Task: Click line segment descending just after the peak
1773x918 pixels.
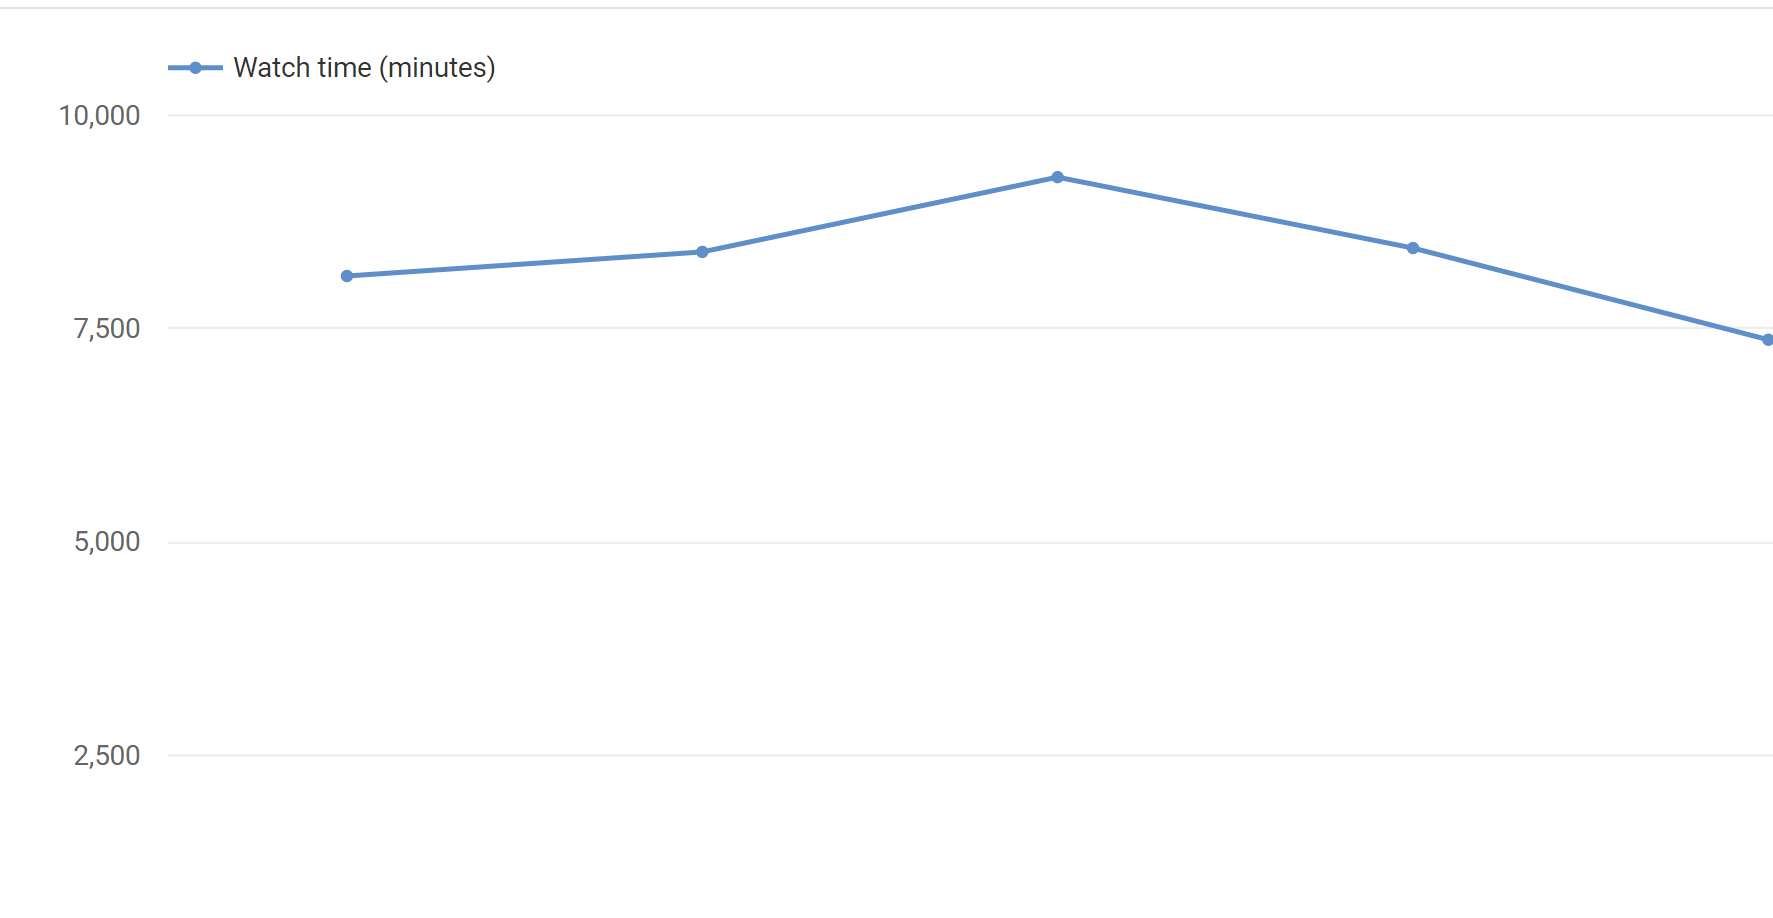Action: 1235,213
